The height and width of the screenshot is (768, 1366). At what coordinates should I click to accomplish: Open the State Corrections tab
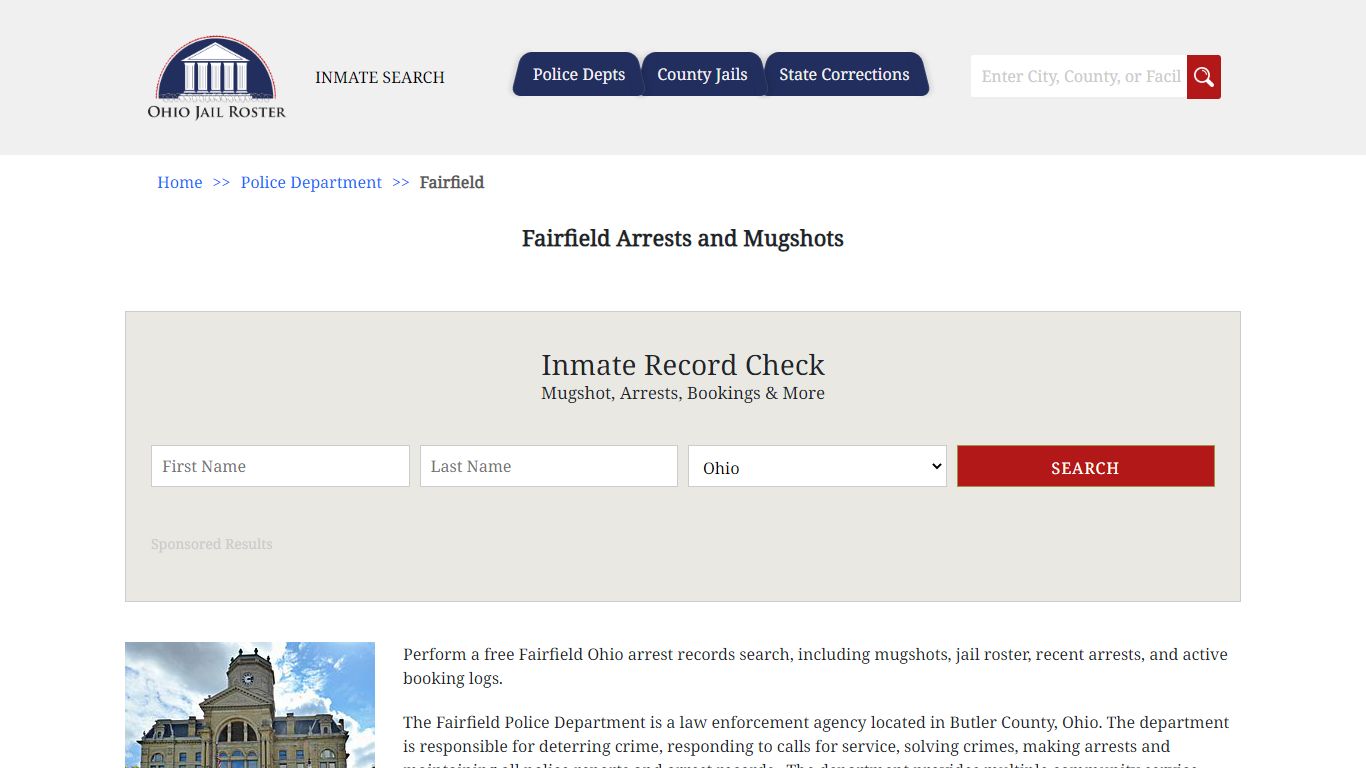845,74
